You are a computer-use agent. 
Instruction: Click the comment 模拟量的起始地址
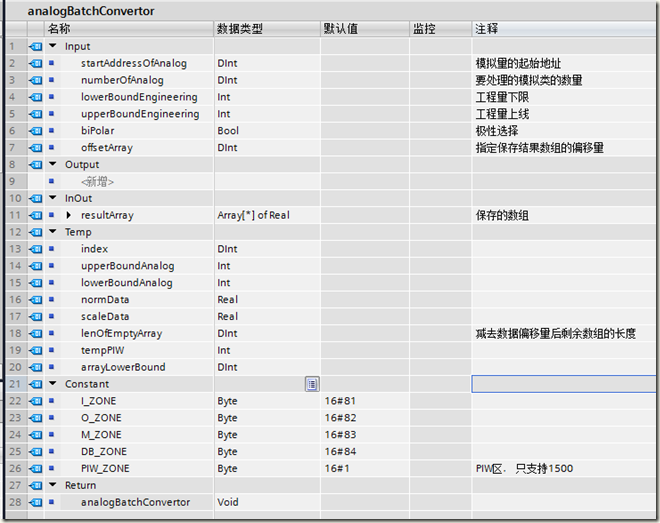click(518, 64)
